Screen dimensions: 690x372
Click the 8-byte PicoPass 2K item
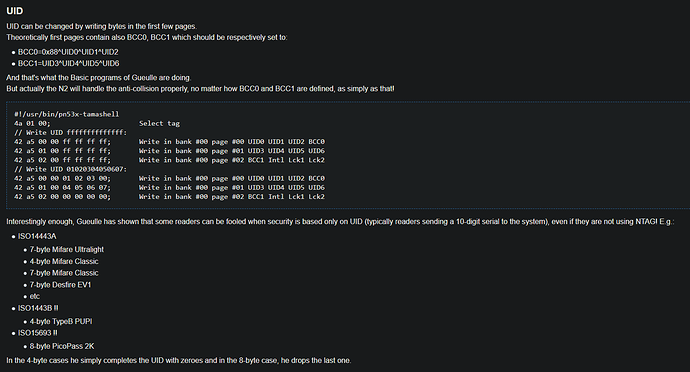[x=62, y=346]
